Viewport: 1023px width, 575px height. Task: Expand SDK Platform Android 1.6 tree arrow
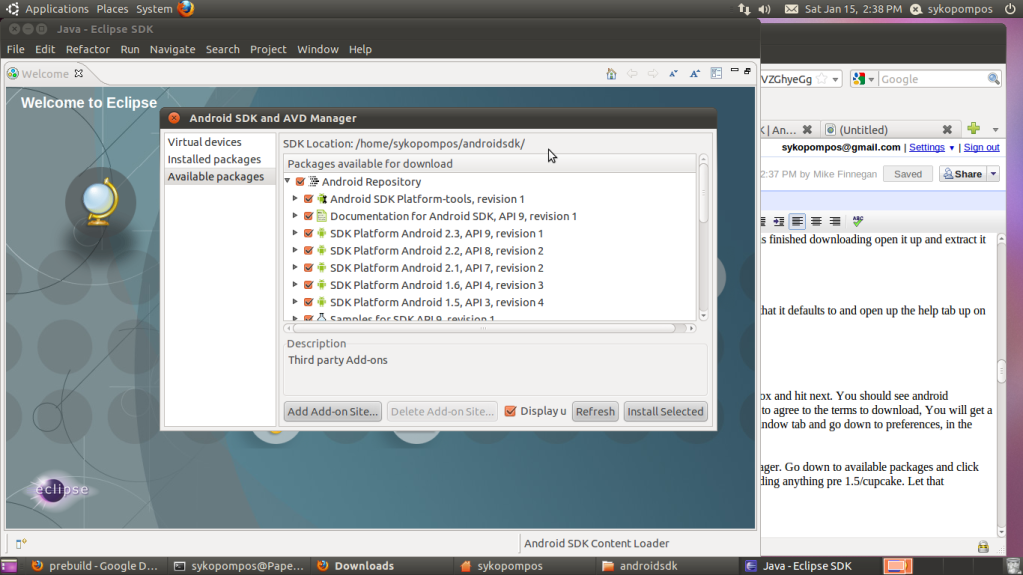point(295,285)
